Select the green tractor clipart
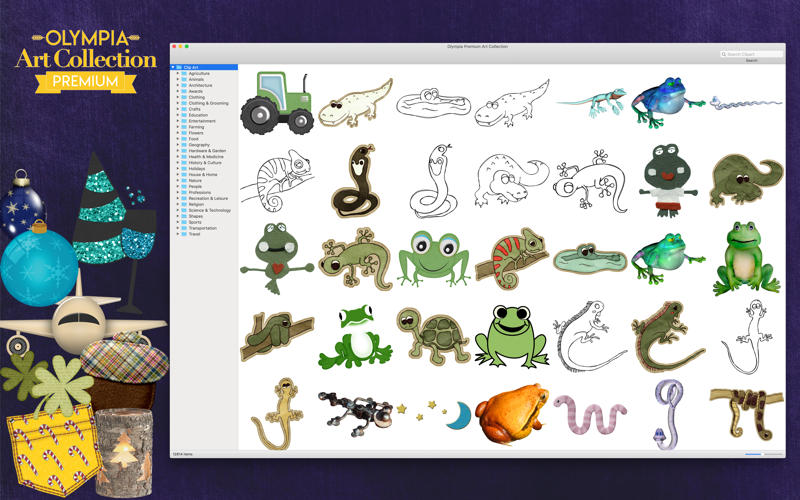The image size is (800, 500). (x=277, y=103)
